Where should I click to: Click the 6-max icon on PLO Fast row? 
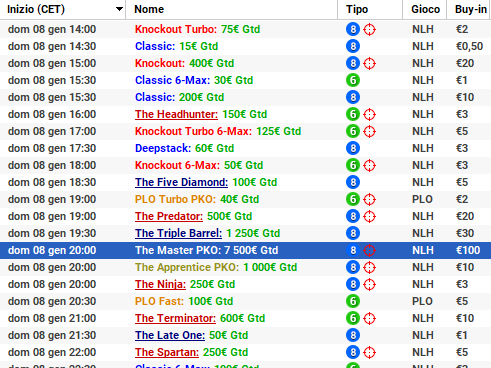coord(353,301)
